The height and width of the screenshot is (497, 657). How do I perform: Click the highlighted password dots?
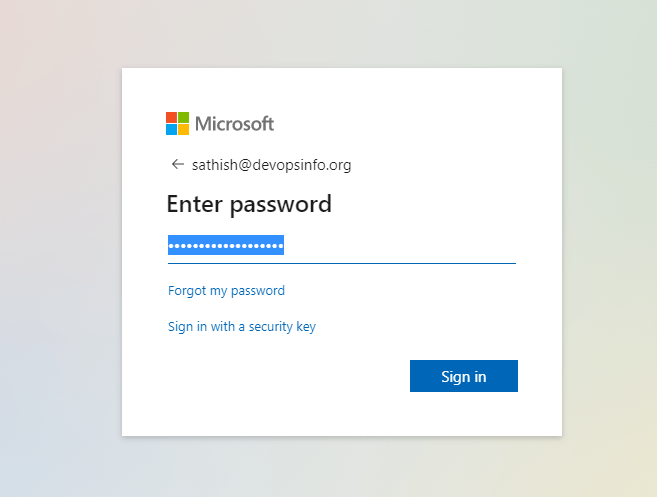tap(226, 246)
